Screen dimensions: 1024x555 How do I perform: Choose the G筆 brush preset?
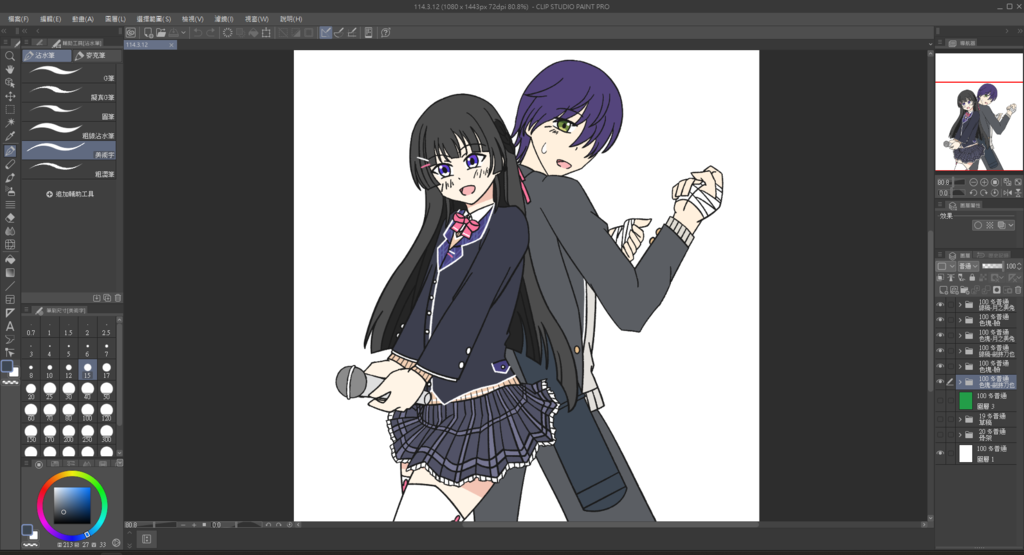[69, 74]
